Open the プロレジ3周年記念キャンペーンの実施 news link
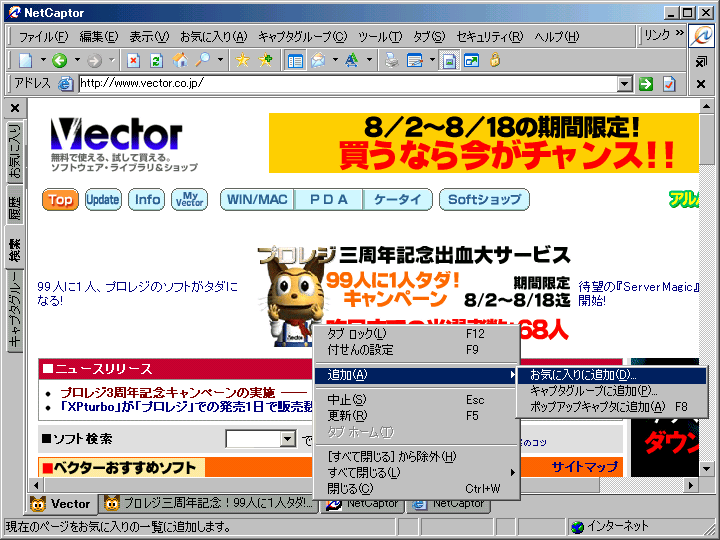This screenshot has width=720, height=540. click(x=168, y=393)
